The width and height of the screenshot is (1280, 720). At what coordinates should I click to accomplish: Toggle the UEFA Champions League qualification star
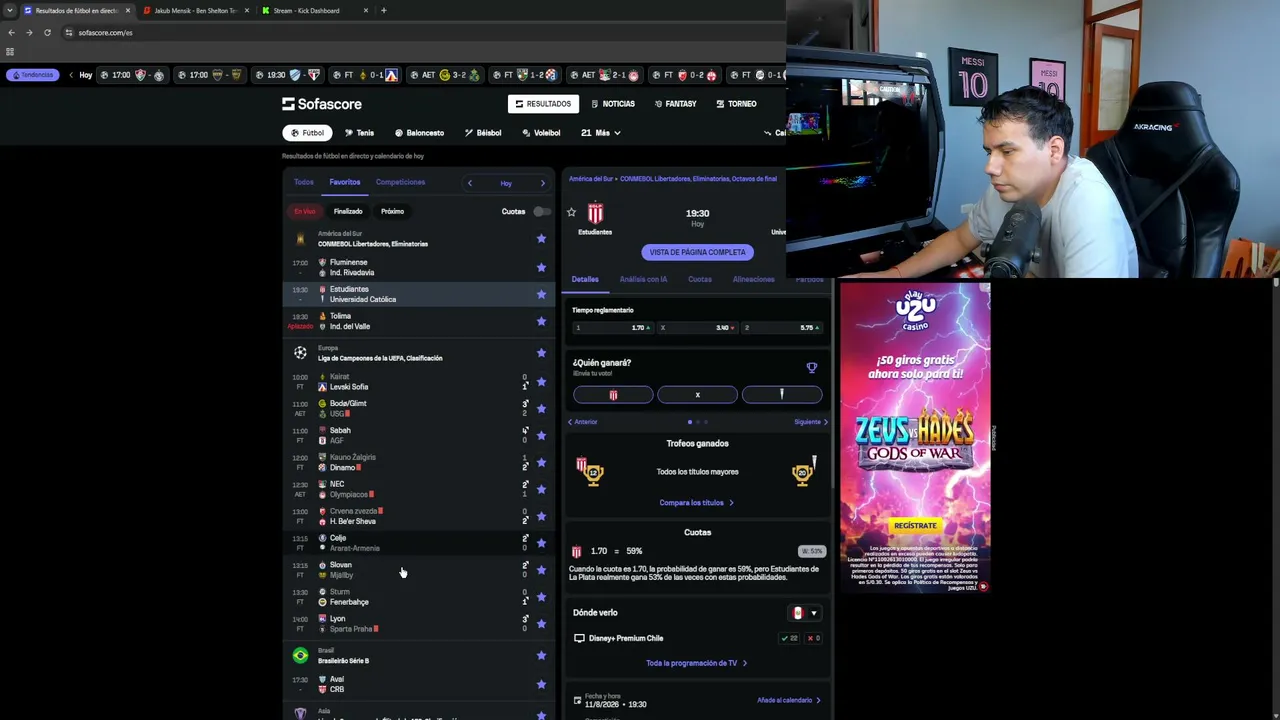[x=541, y=353]
